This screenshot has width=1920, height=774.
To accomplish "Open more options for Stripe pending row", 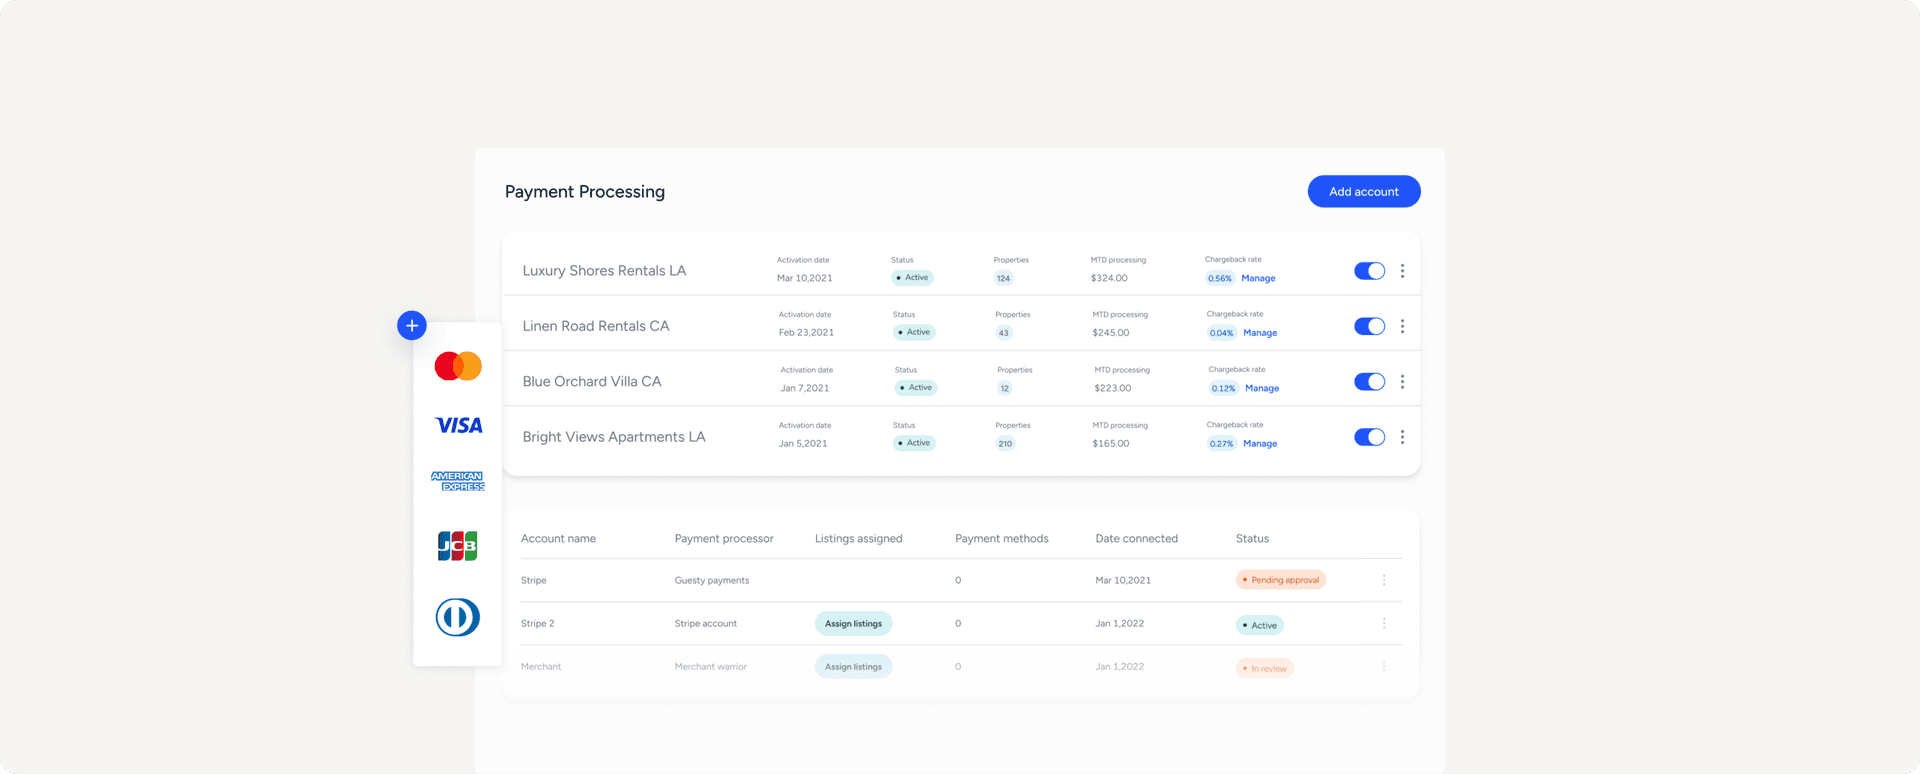I will tap(1384, 580).
